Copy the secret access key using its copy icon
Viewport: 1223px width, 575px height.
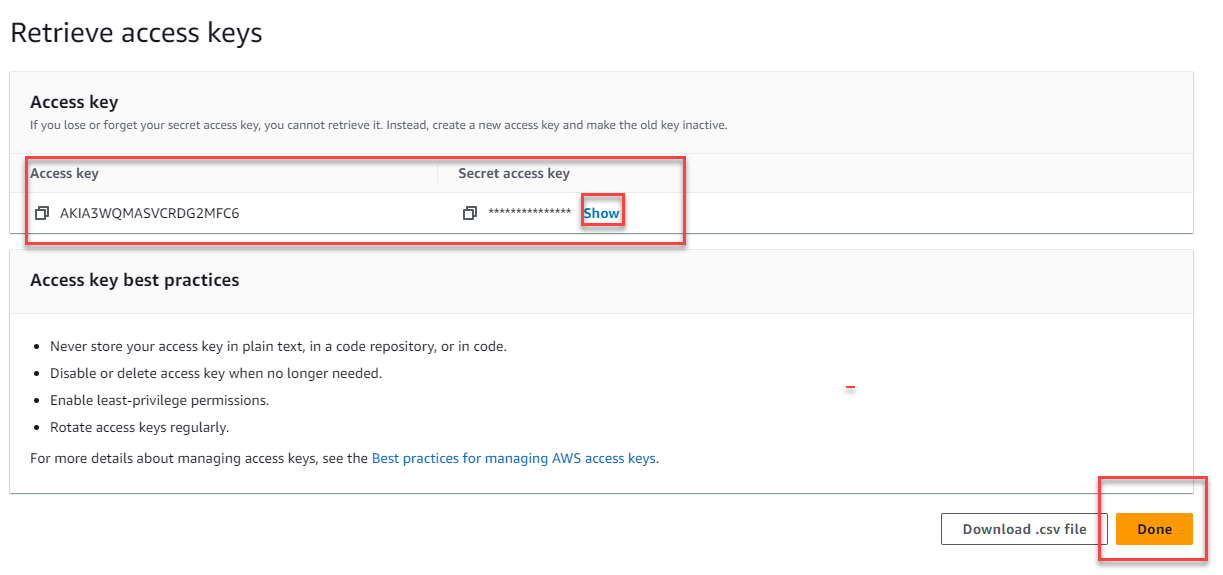click(x=470, y=213)
